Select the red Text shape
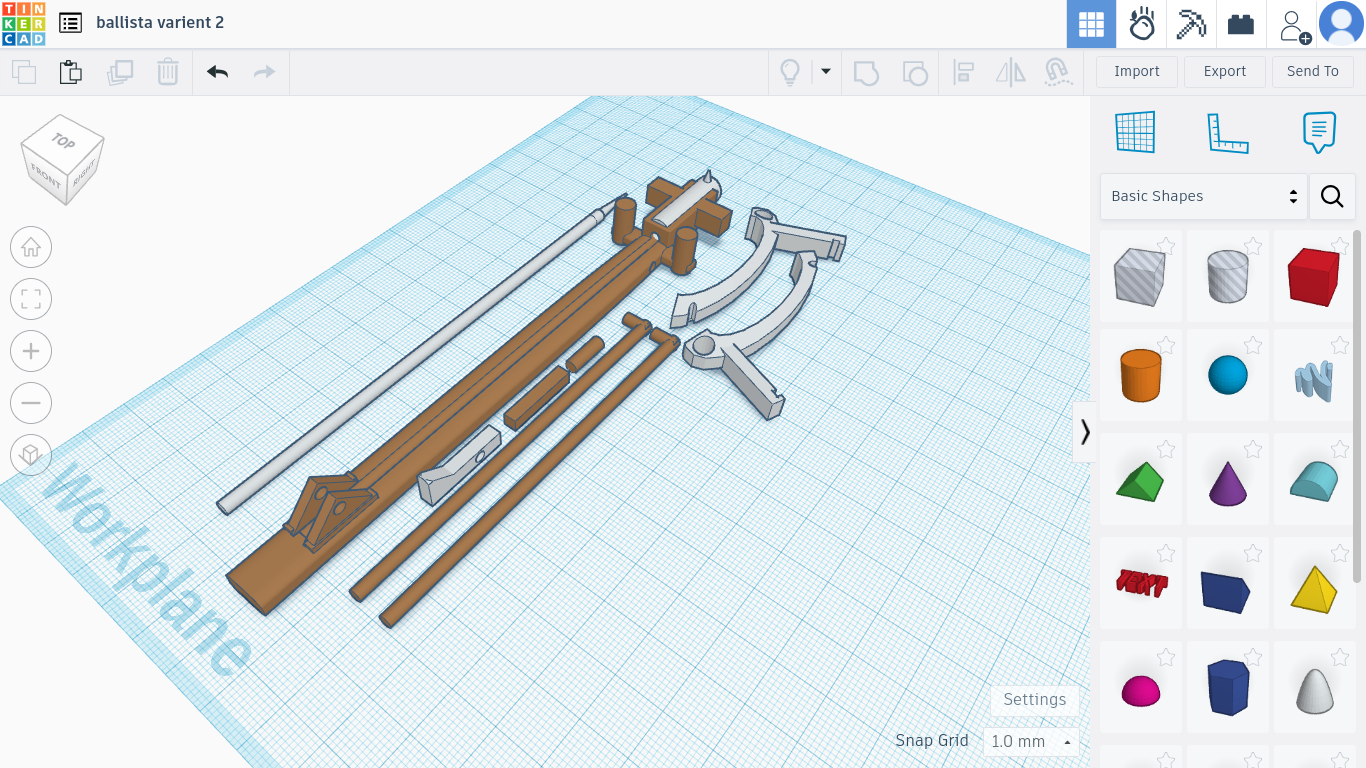This screenshot has width=1366, height=768. pos(1141,583)
